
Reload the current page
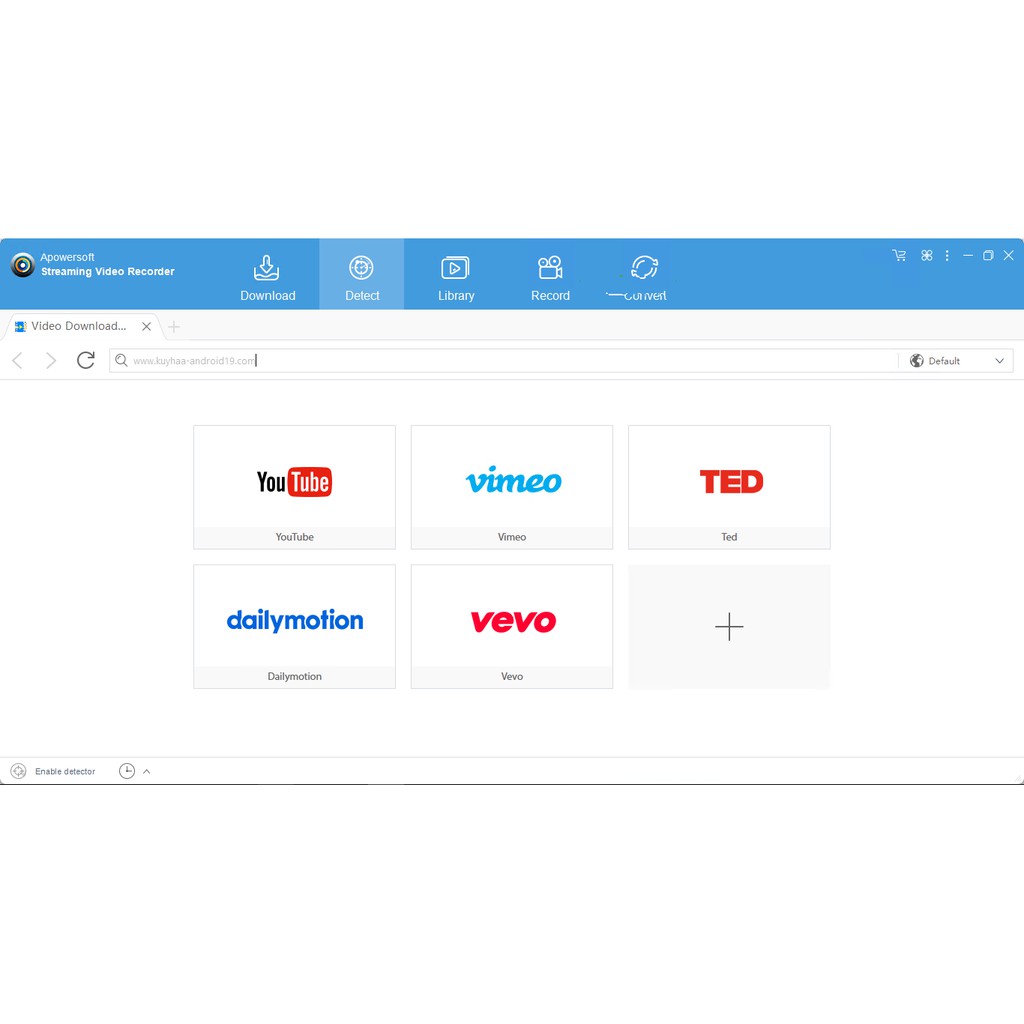click(86, 360)
